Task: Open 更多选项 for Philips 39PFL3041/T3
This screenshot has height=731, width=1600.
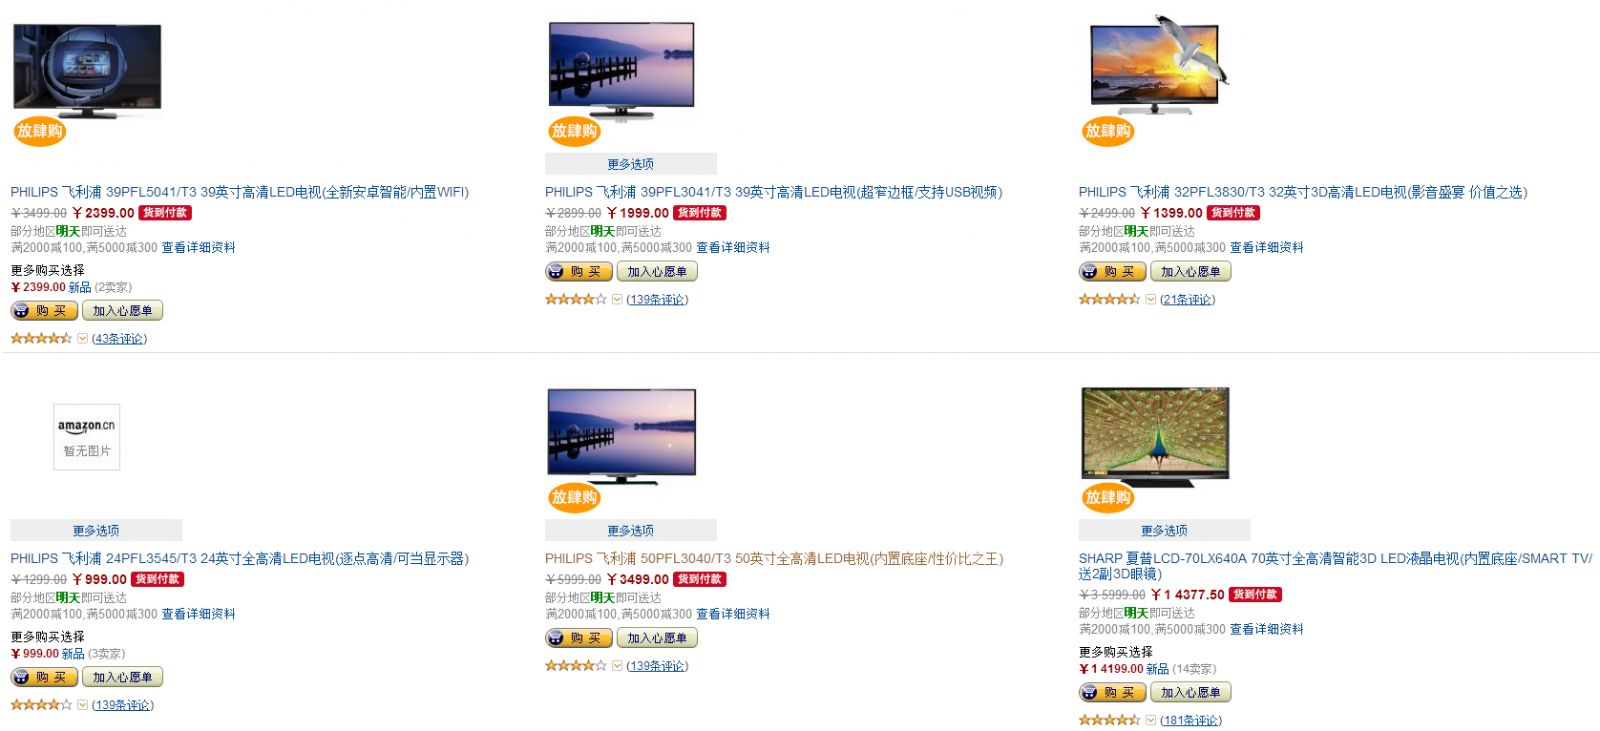Action: pyautogui.click(x=631, y=164)
